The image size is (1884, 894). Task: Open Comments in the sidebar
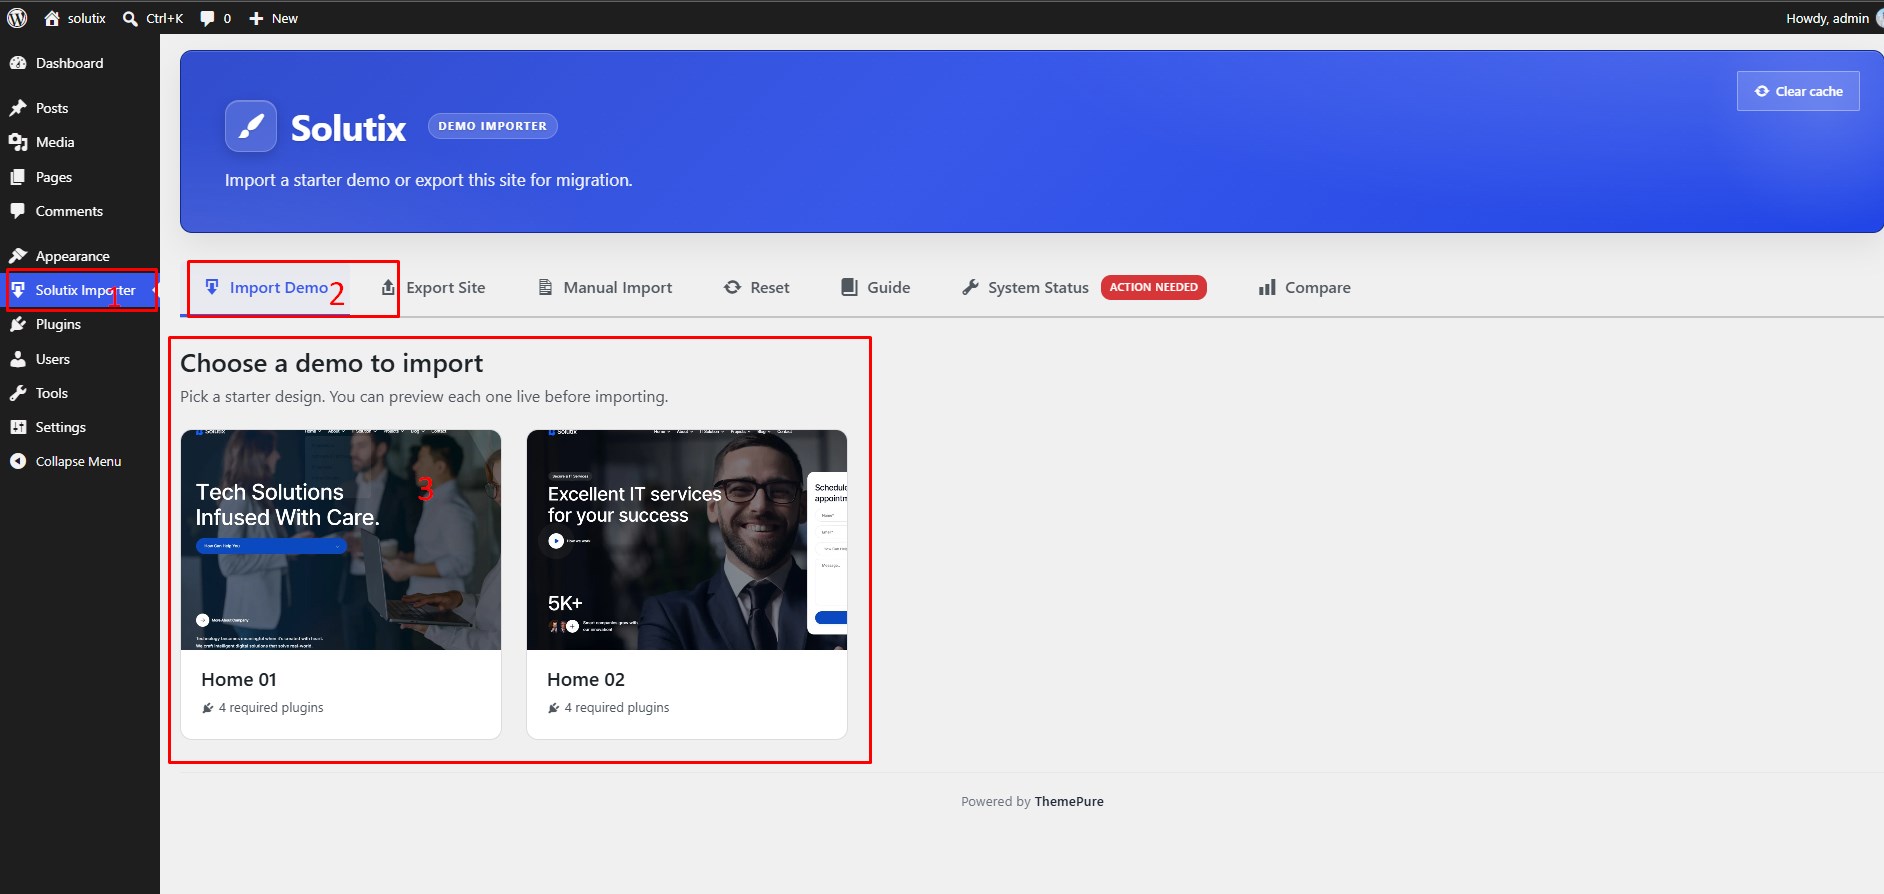(x=80, y=211)
